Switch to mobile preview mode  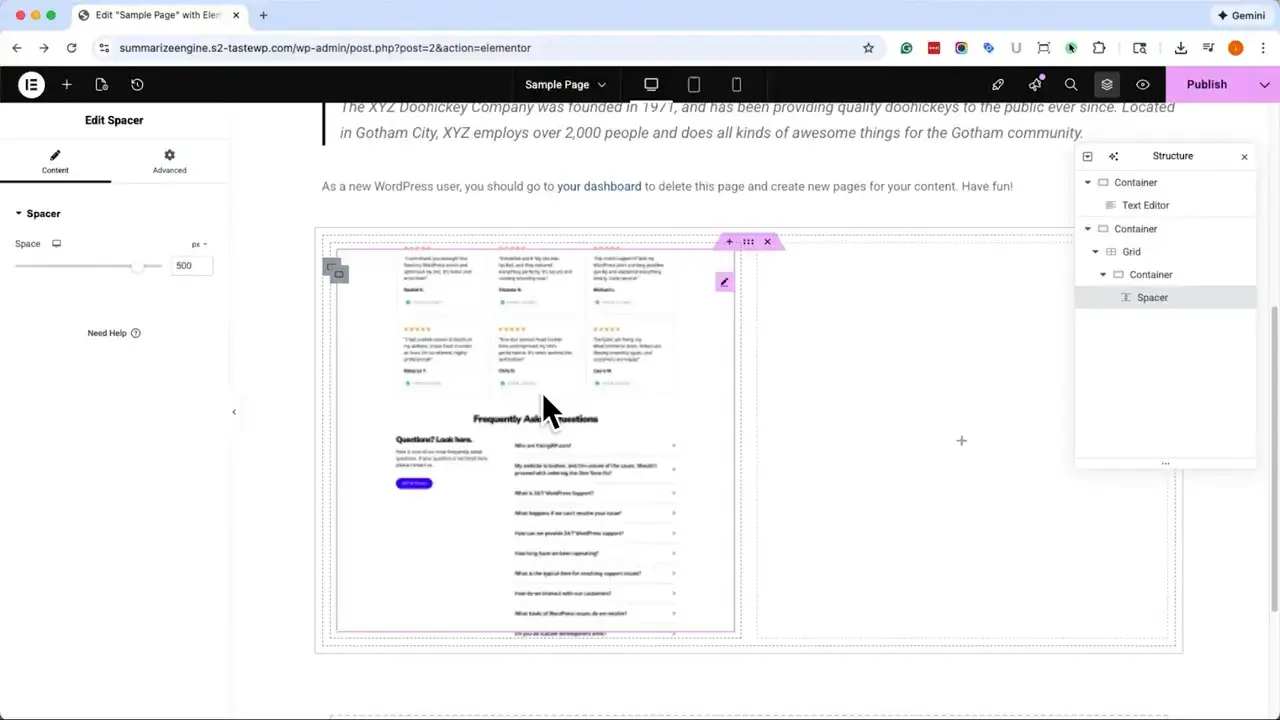point(737,85)
